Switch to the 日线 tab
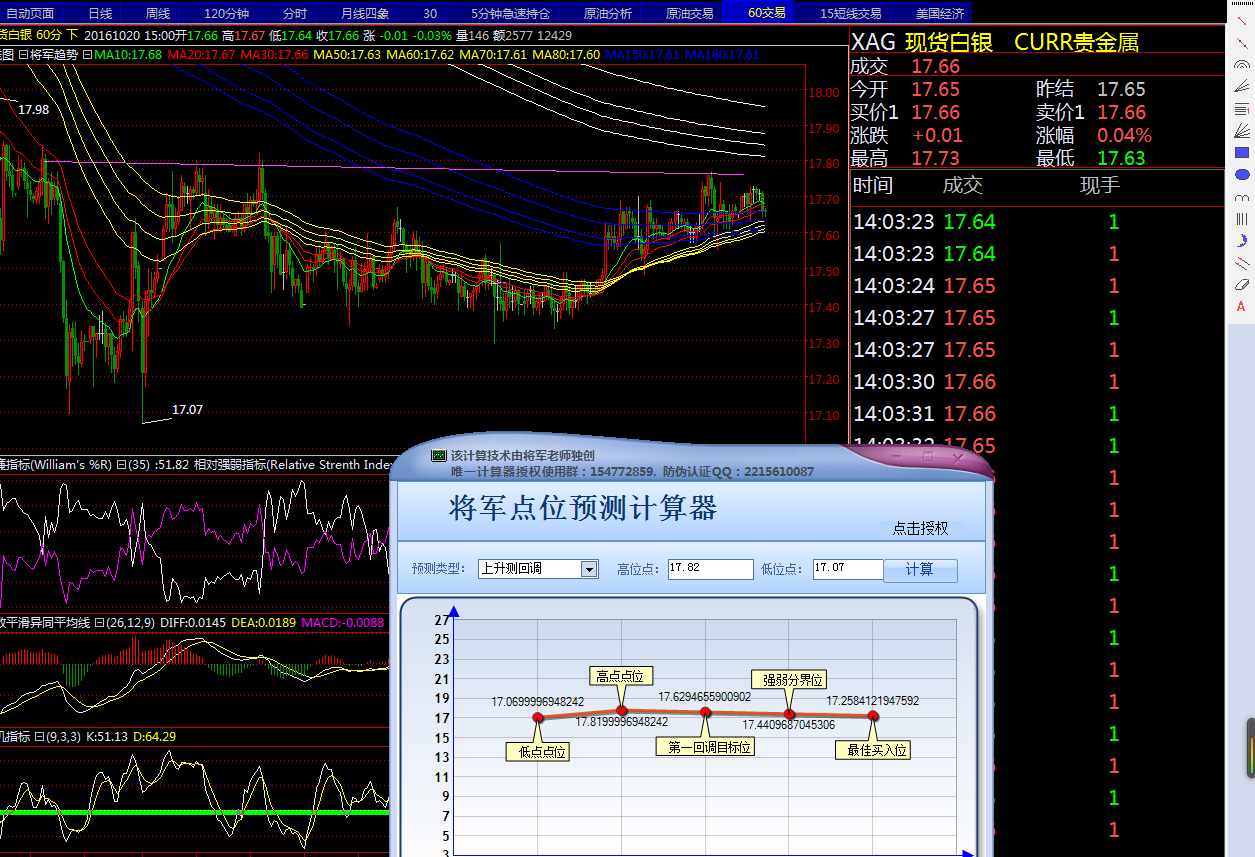 click(x=100, y=13)
